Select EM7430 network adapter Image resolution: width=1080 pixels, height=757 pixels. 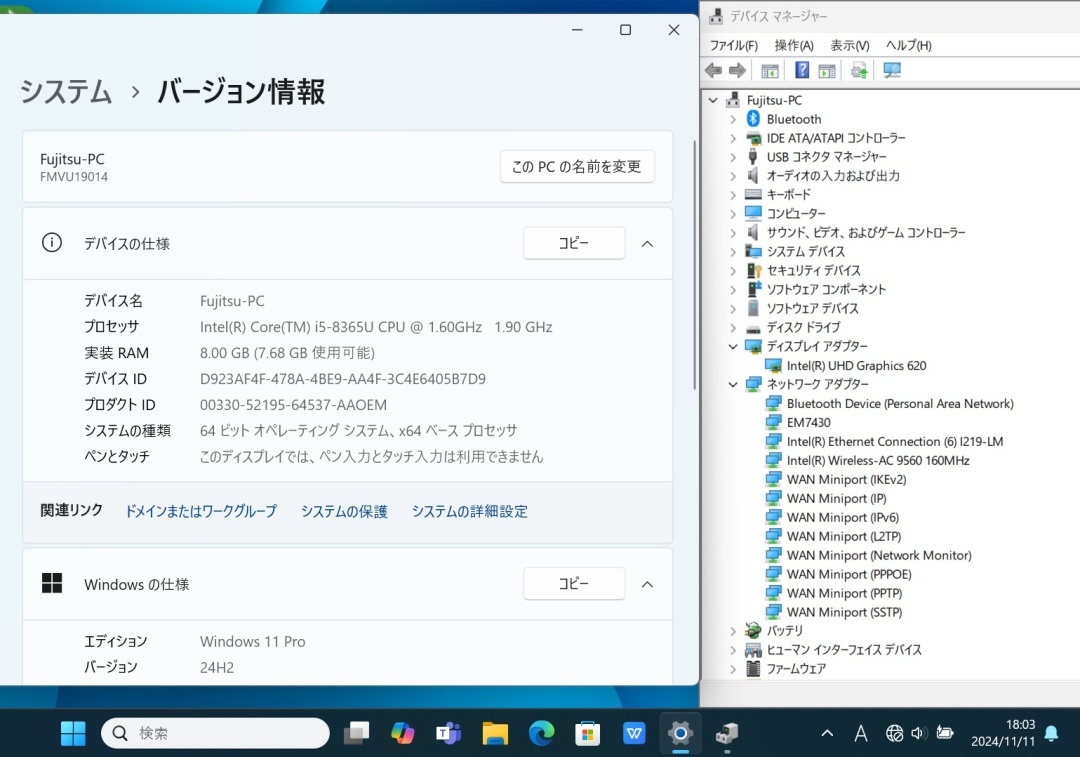809,423
